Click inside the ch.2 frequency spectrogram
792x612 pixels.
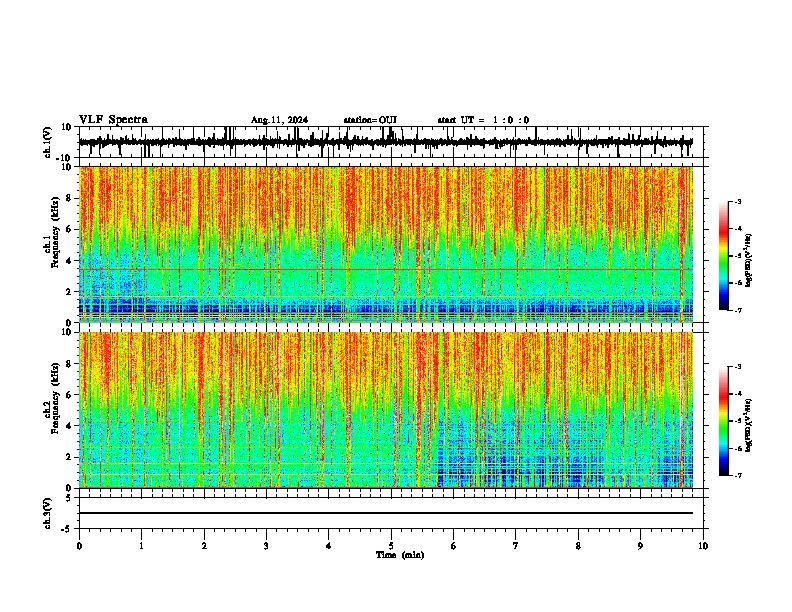pos(386,410)
